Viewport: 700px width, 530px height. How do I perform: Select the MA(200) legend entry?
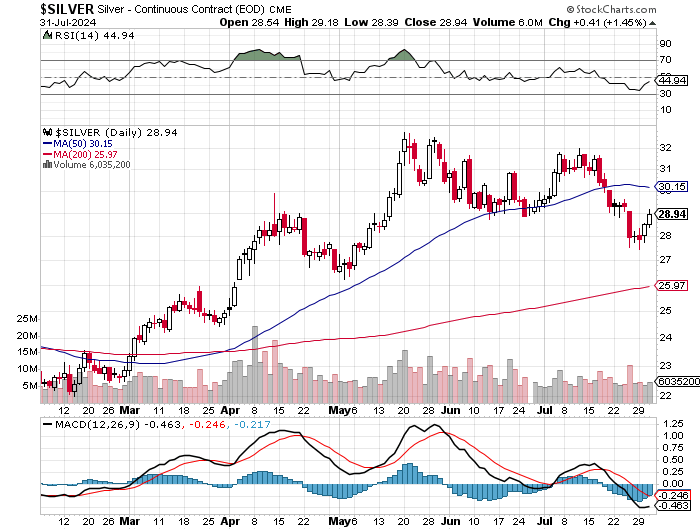pyautogui.click(x=78, y=153)
